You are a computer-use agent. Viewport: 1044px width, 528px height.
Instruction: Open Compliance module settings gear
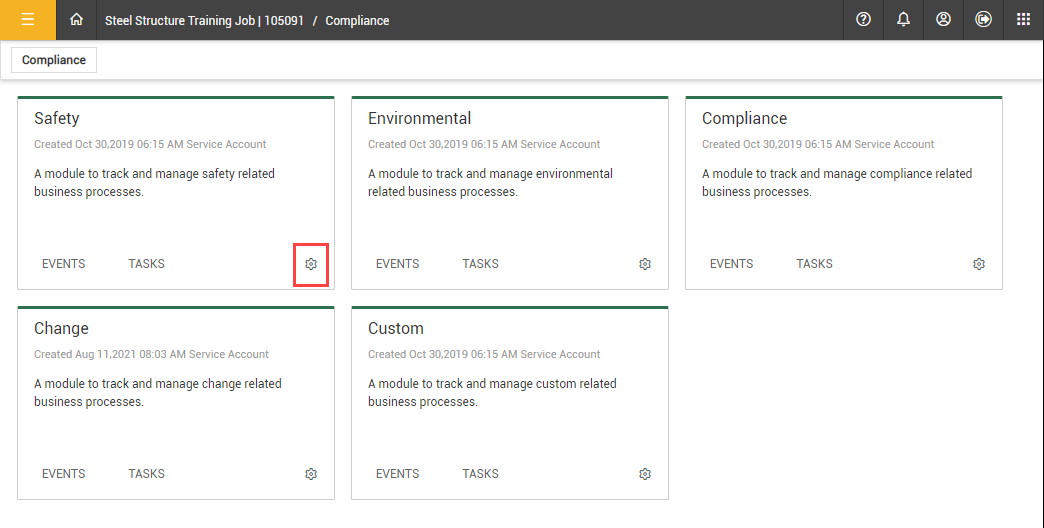(979, 264)
